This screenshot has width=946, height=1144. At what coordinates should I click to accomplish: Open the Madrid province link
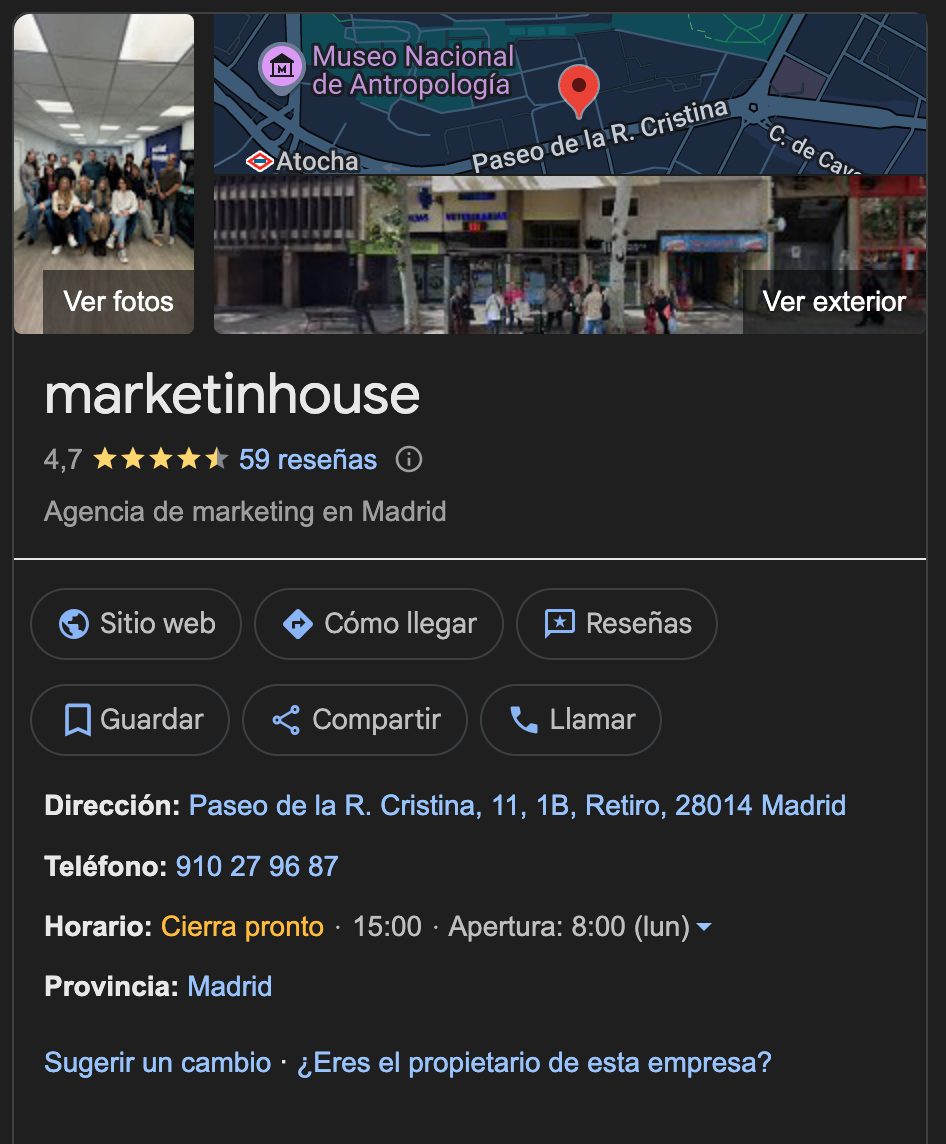tap(230, 986)
